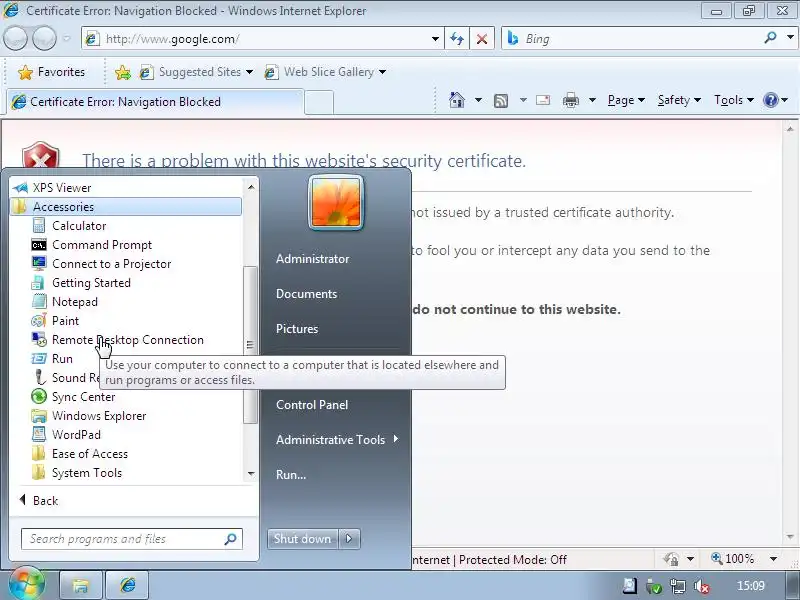Click Back in the programs list
Screen dimensions: 800x600
point(39,501)
